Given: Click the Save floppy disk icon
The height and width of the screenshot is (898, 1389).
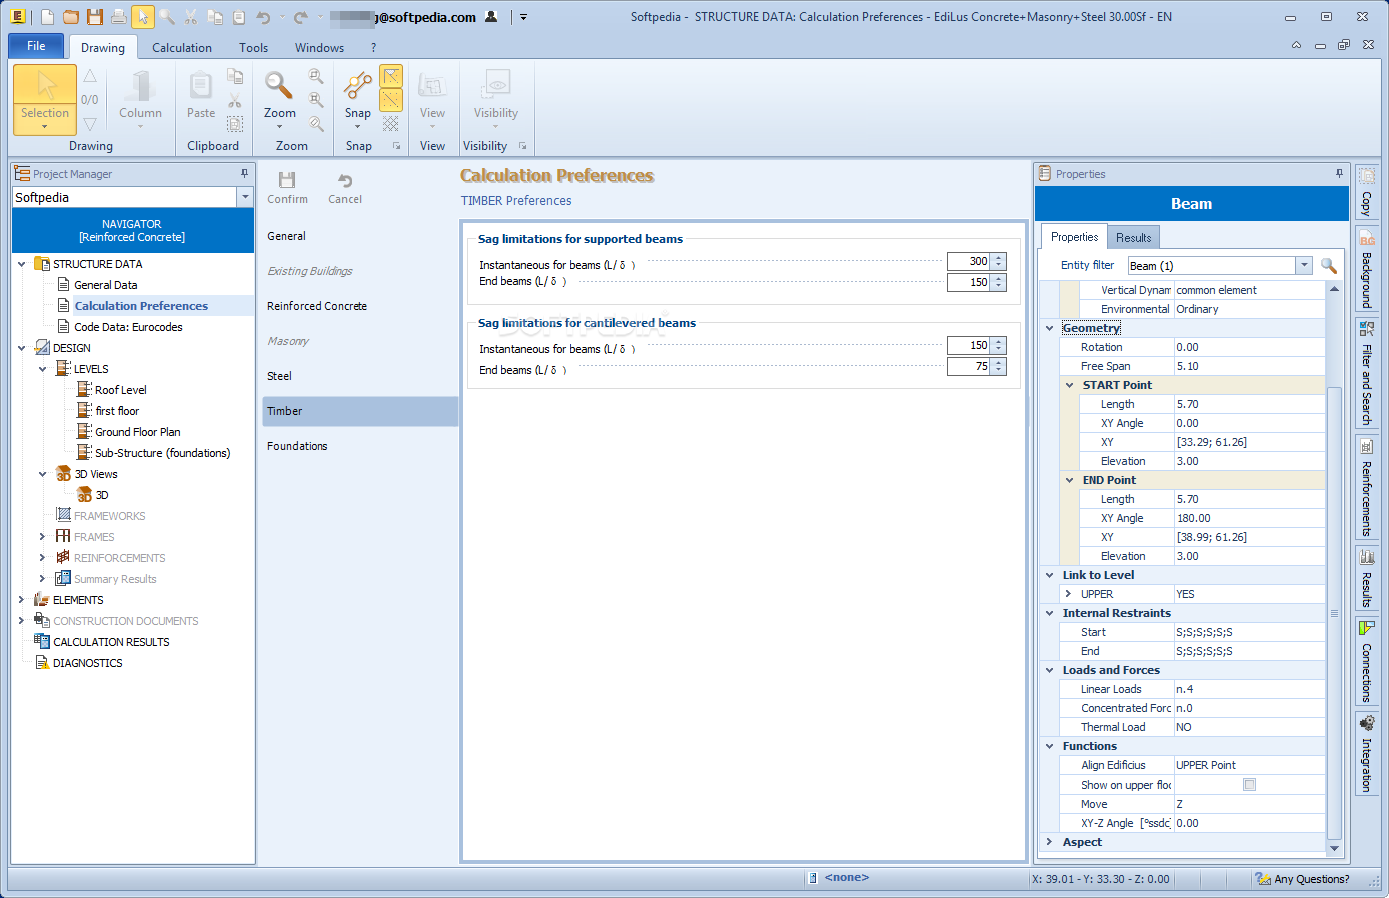Looking at the screenshot, I should 95,17.
